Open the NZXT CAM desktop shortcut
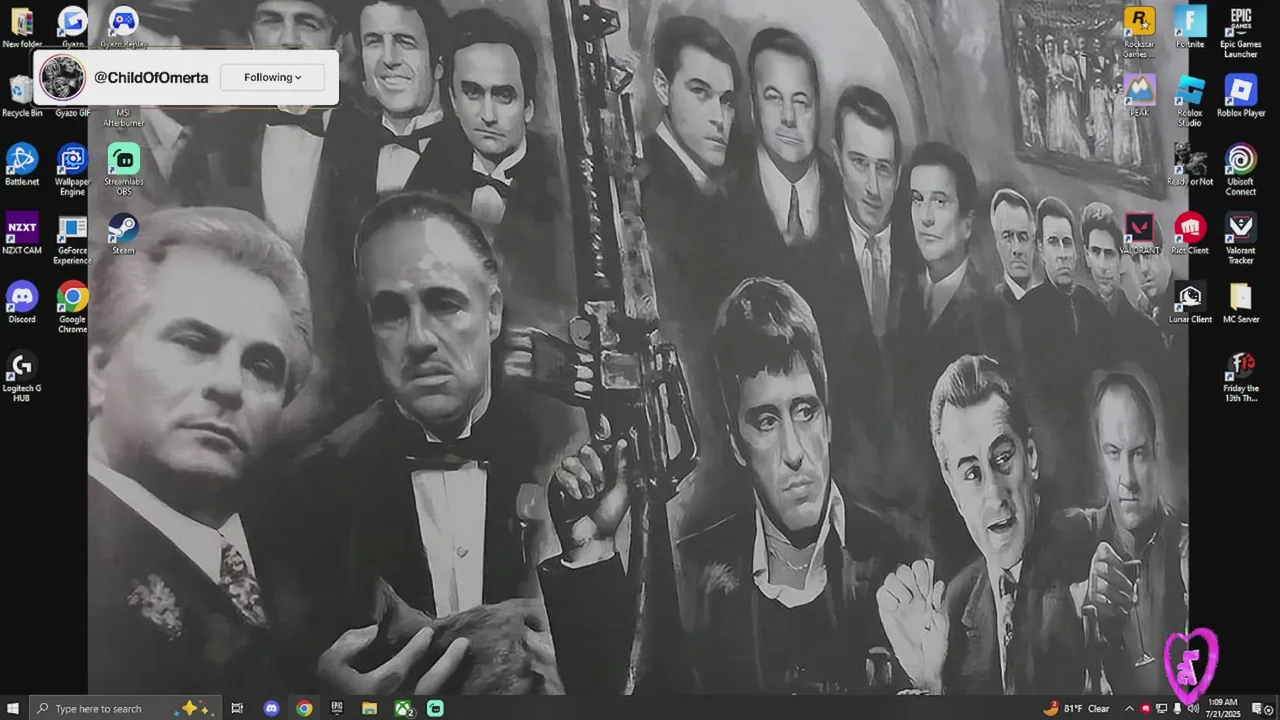 (22, 234)
